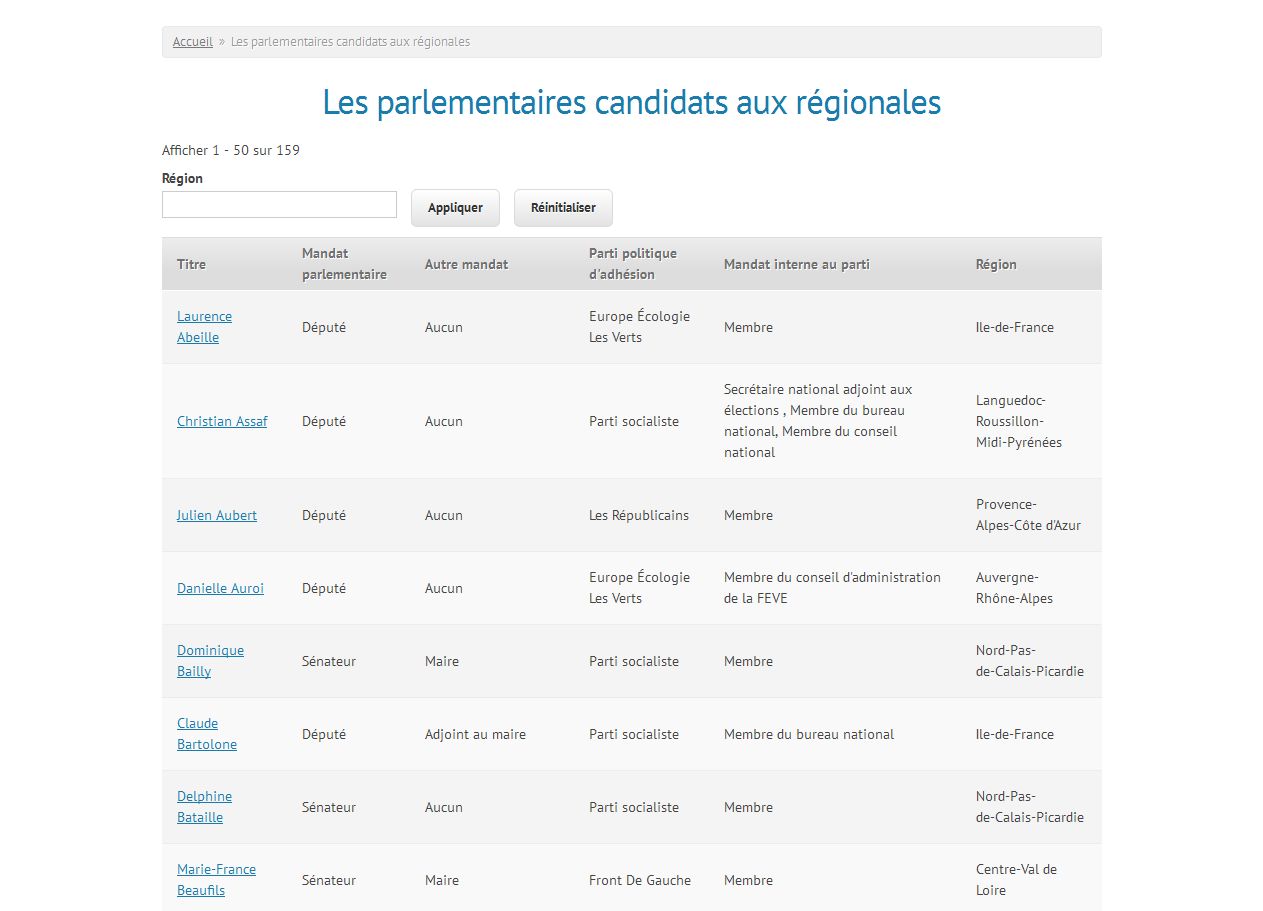Image resolution: width=1263 pixels, height=911 pixels.
Task: Click the Autre mandat column header
Action: pyautogui.click(x=466, y=264)
